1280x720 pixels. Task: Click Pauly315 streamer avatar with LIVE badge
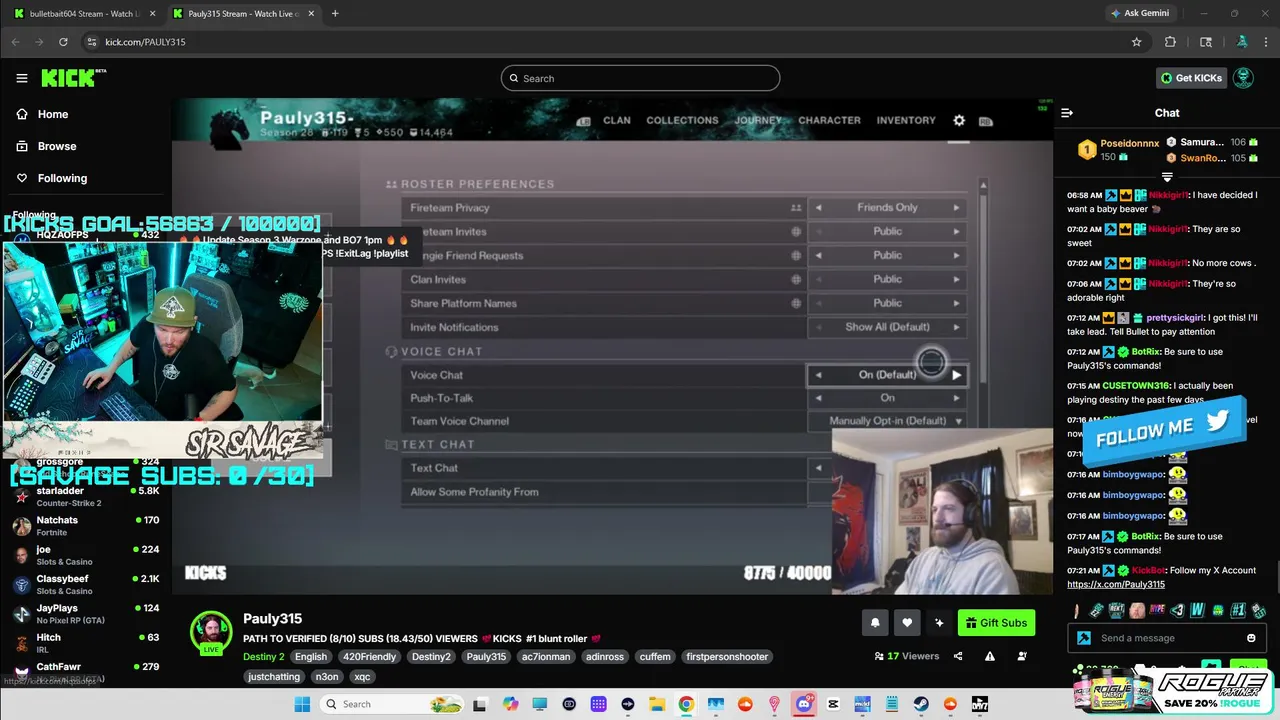[211, 632]
